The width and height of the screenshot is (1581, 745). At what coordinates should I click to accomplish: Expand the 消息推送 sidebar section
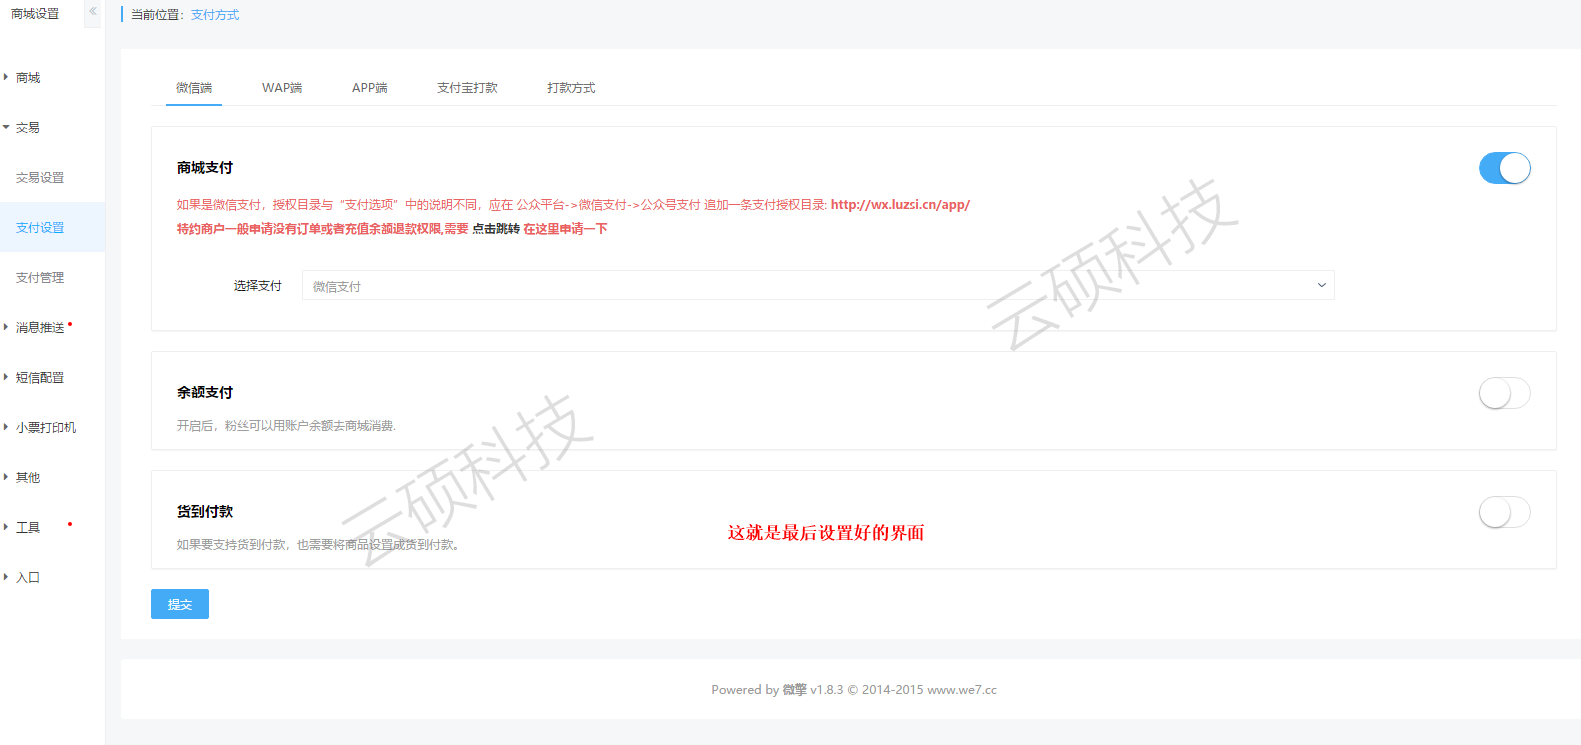40,328
